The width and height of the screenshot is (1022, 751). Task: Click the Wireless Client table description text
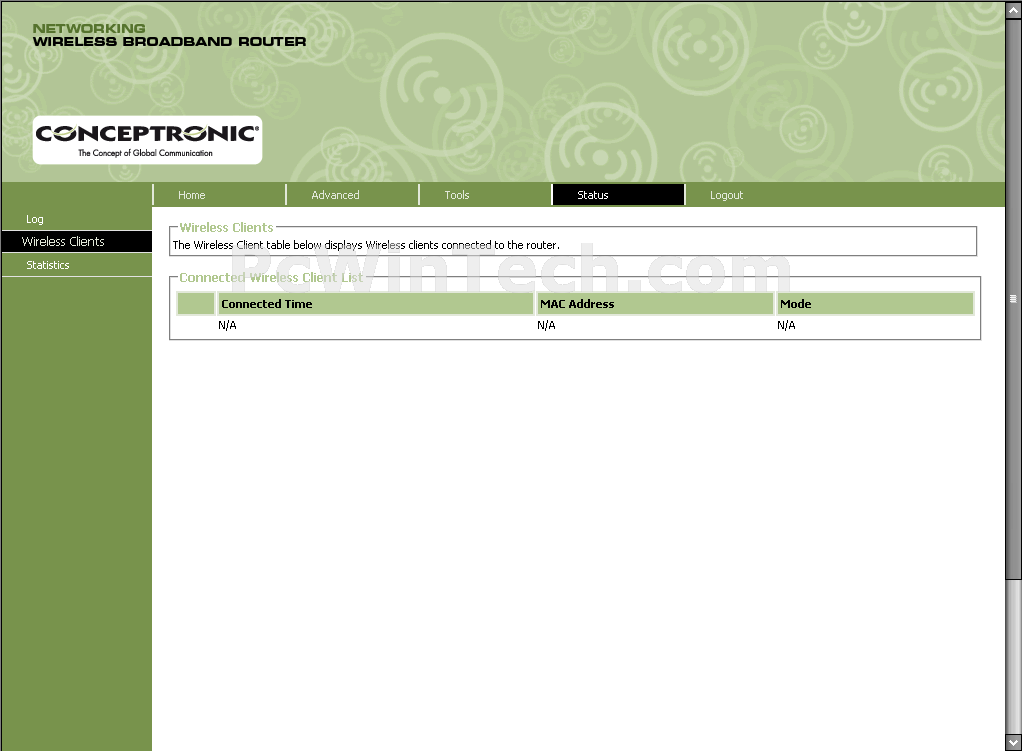[x=366, y=245]
